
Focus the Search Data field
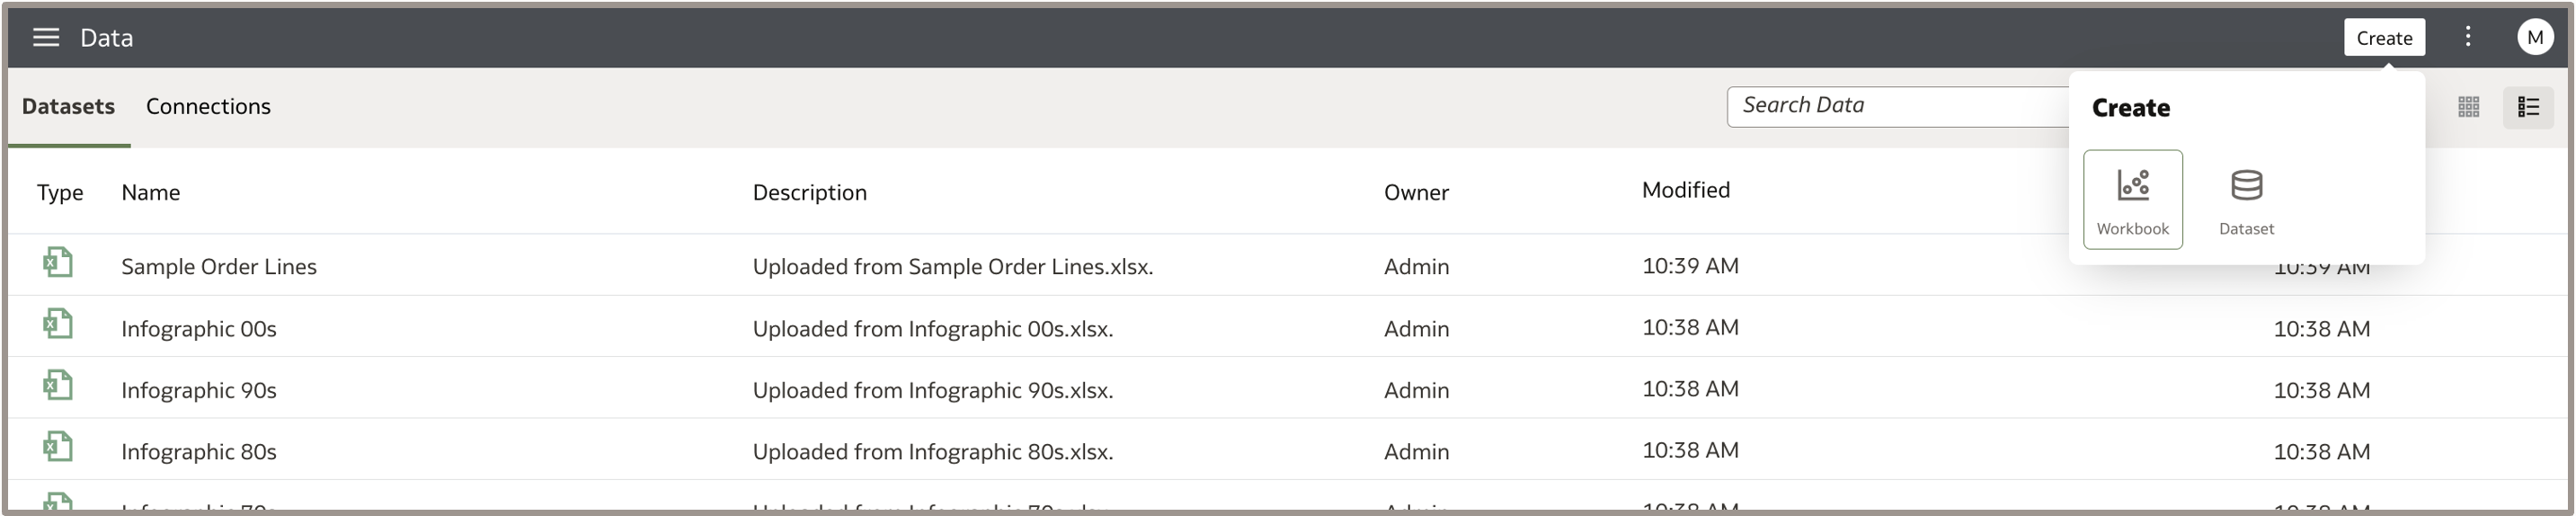point(1895,106)
